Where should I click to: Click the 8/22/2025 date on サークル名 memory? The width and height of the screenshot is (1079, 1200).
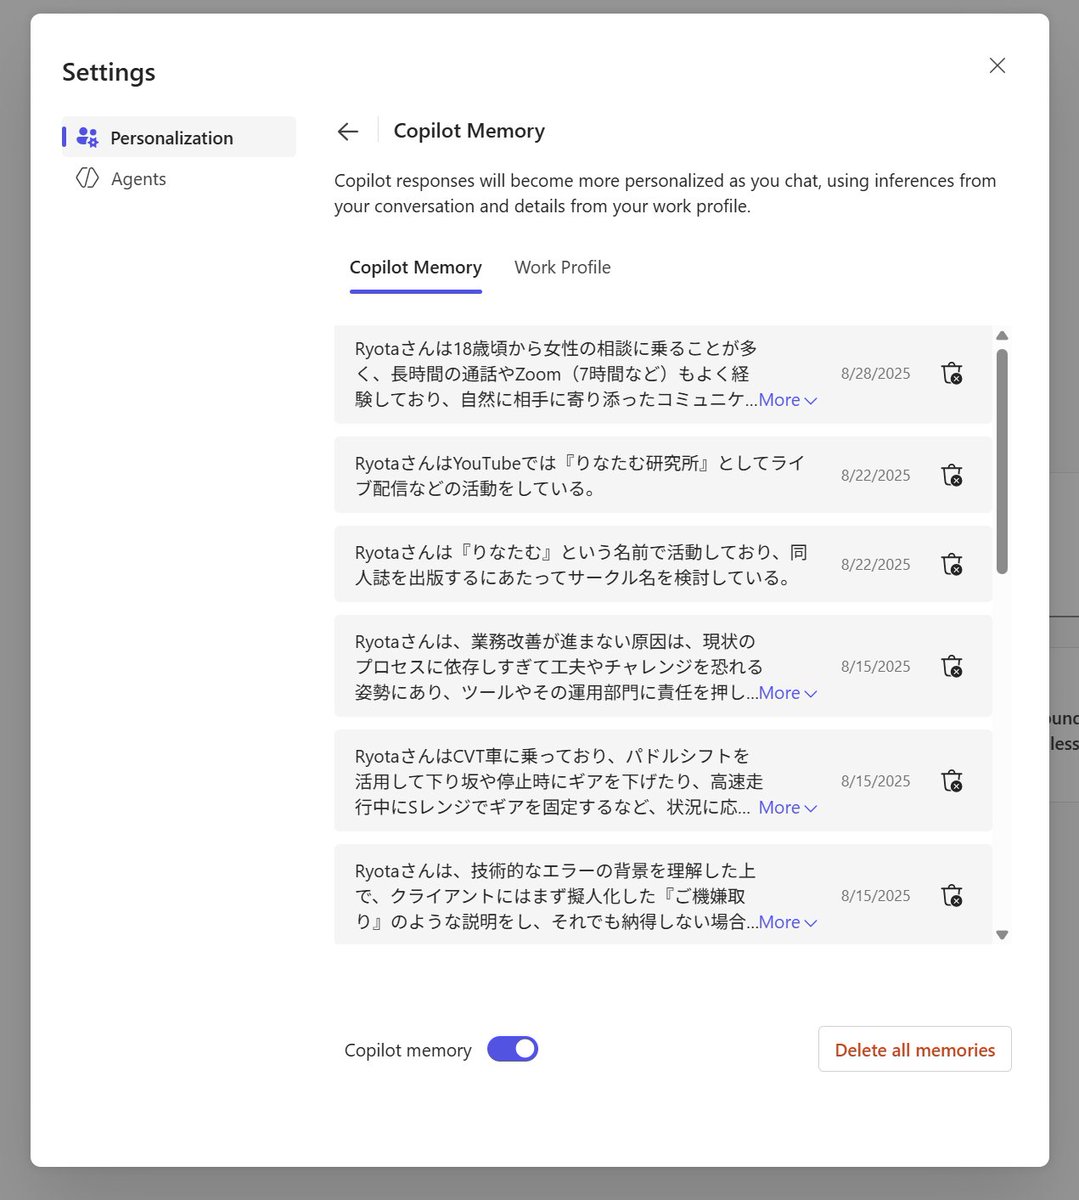[876, 564]
